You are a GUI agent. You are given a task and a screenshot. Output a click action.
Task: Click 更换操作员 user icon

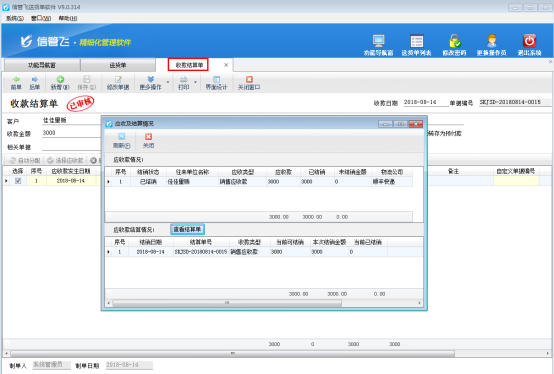pos(491,41)
